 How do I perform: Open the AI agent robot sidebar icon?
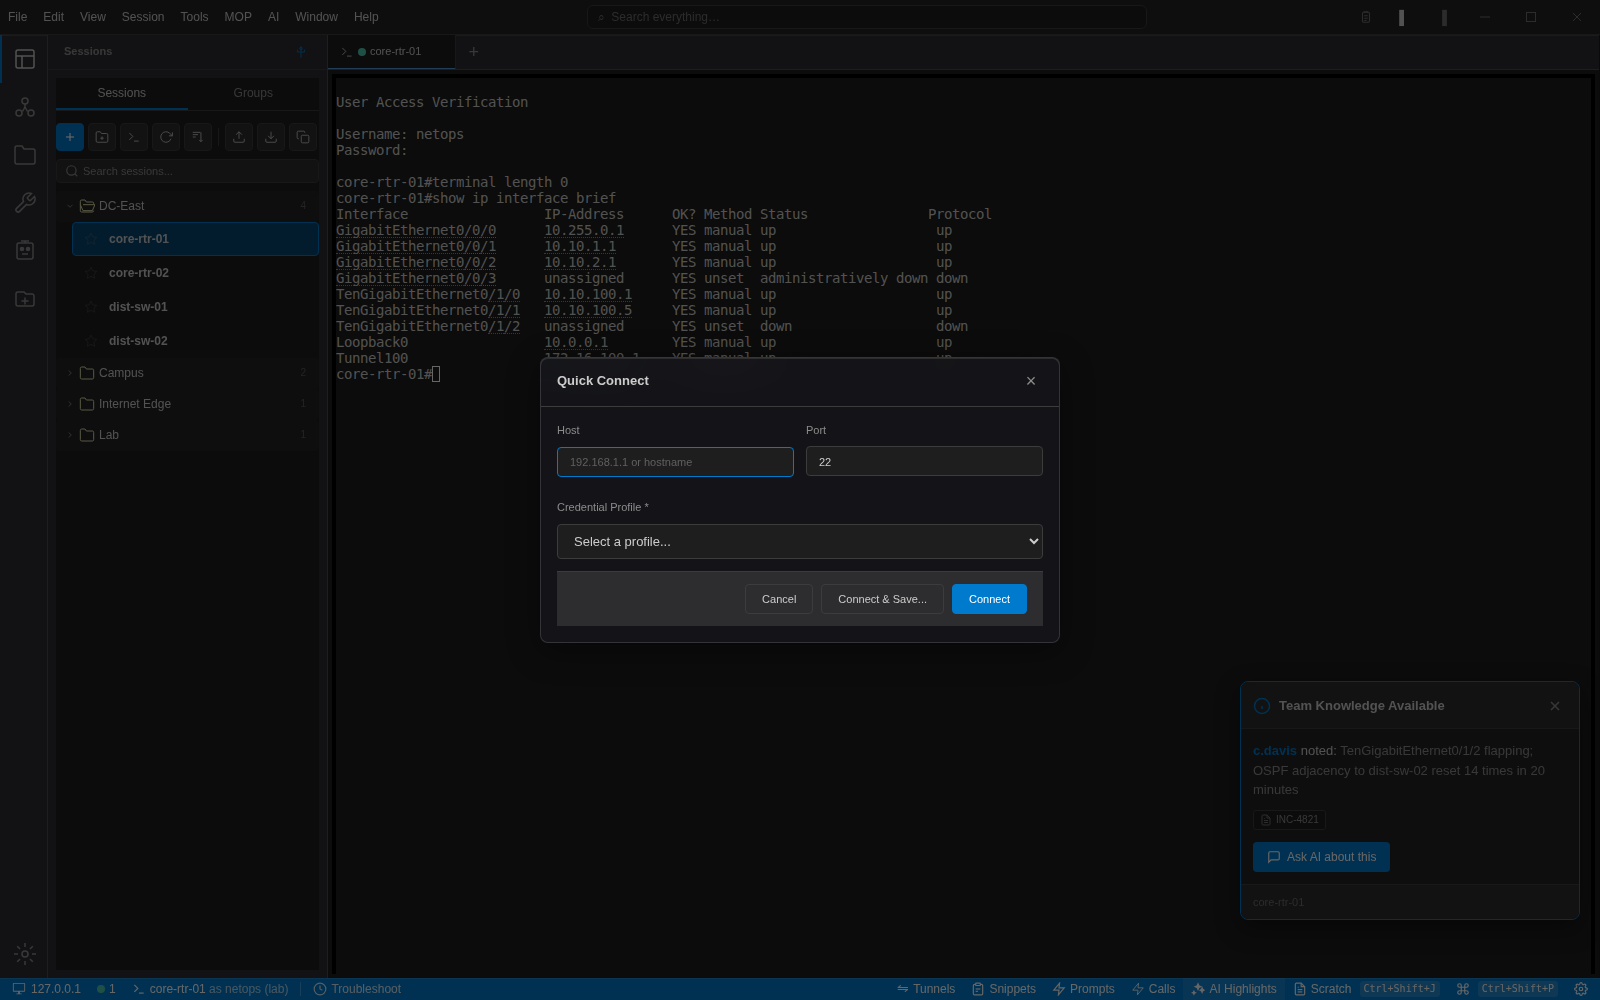pyautogui.click(x=25, y=250)
